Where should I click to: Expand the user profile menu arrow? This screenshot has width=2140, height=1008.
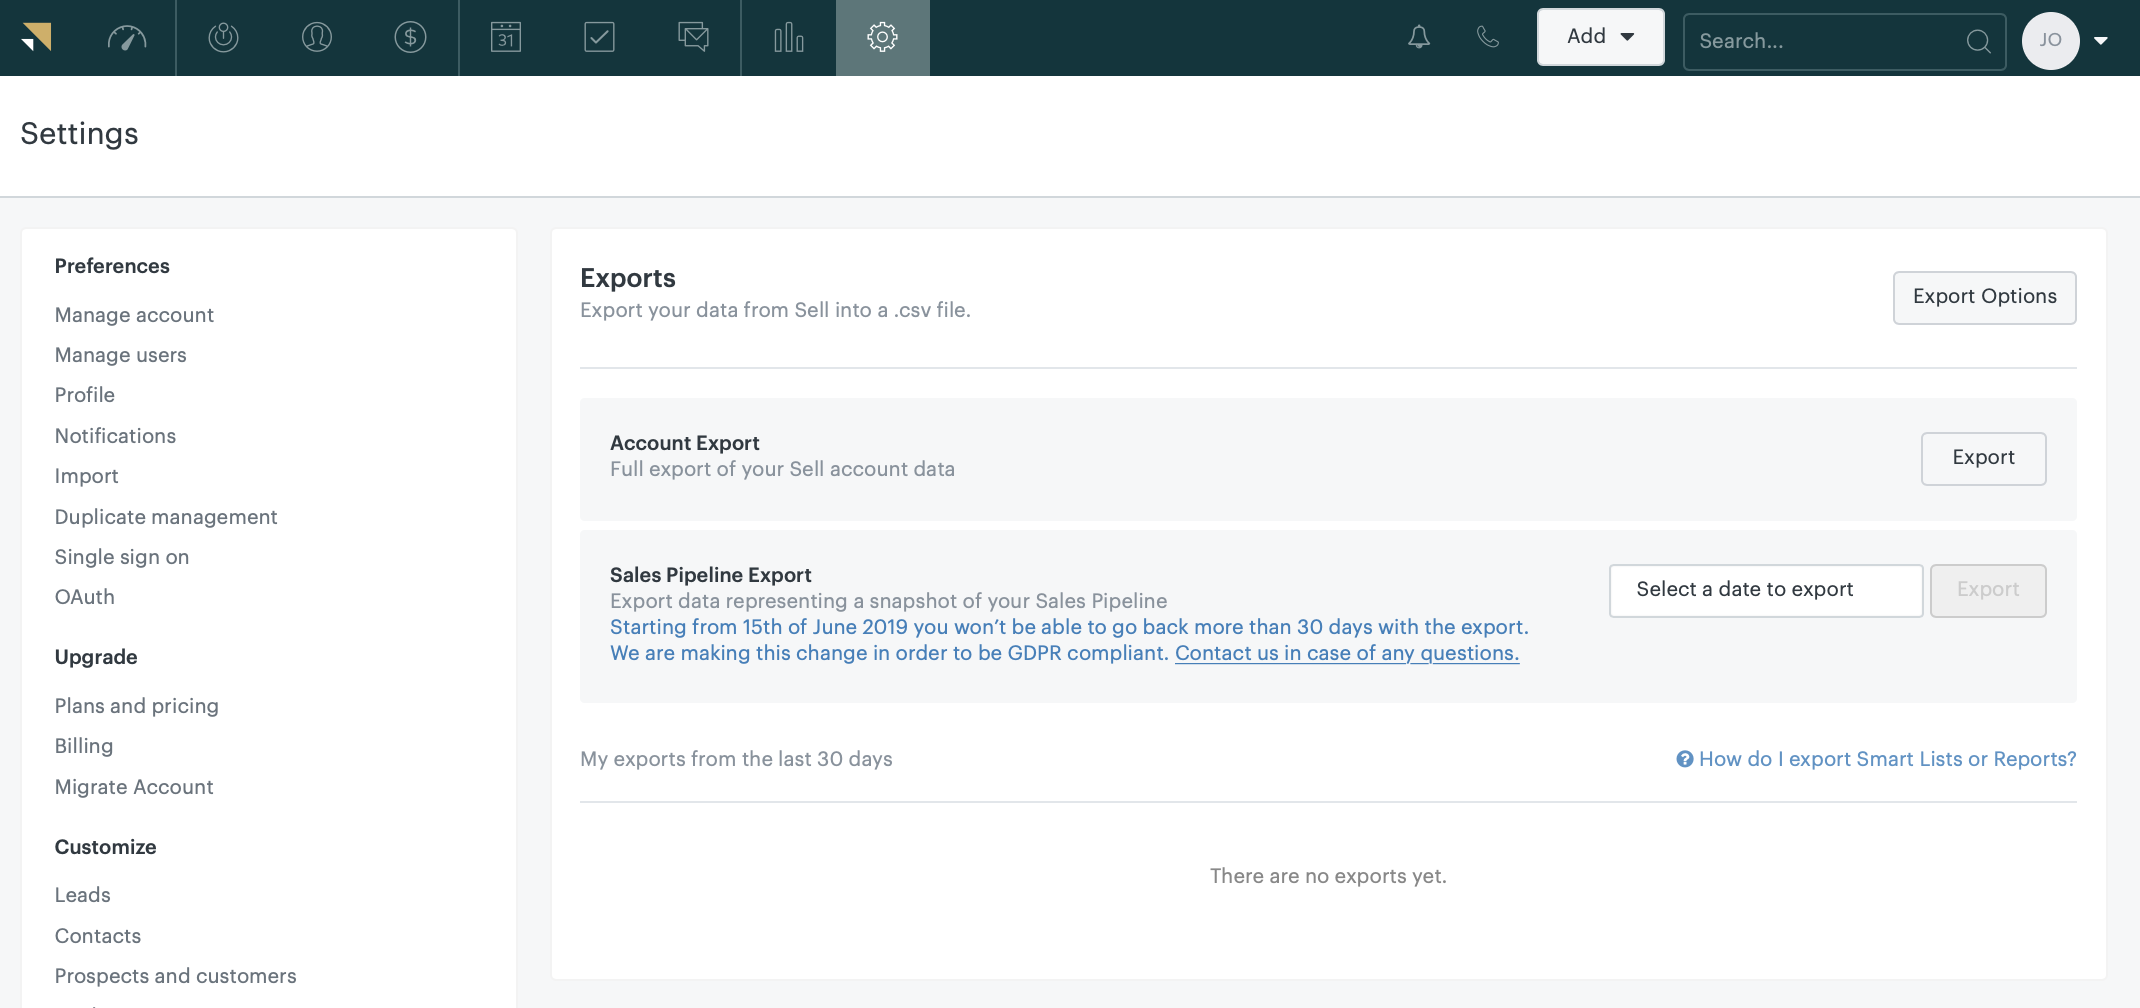point(2101,41)
